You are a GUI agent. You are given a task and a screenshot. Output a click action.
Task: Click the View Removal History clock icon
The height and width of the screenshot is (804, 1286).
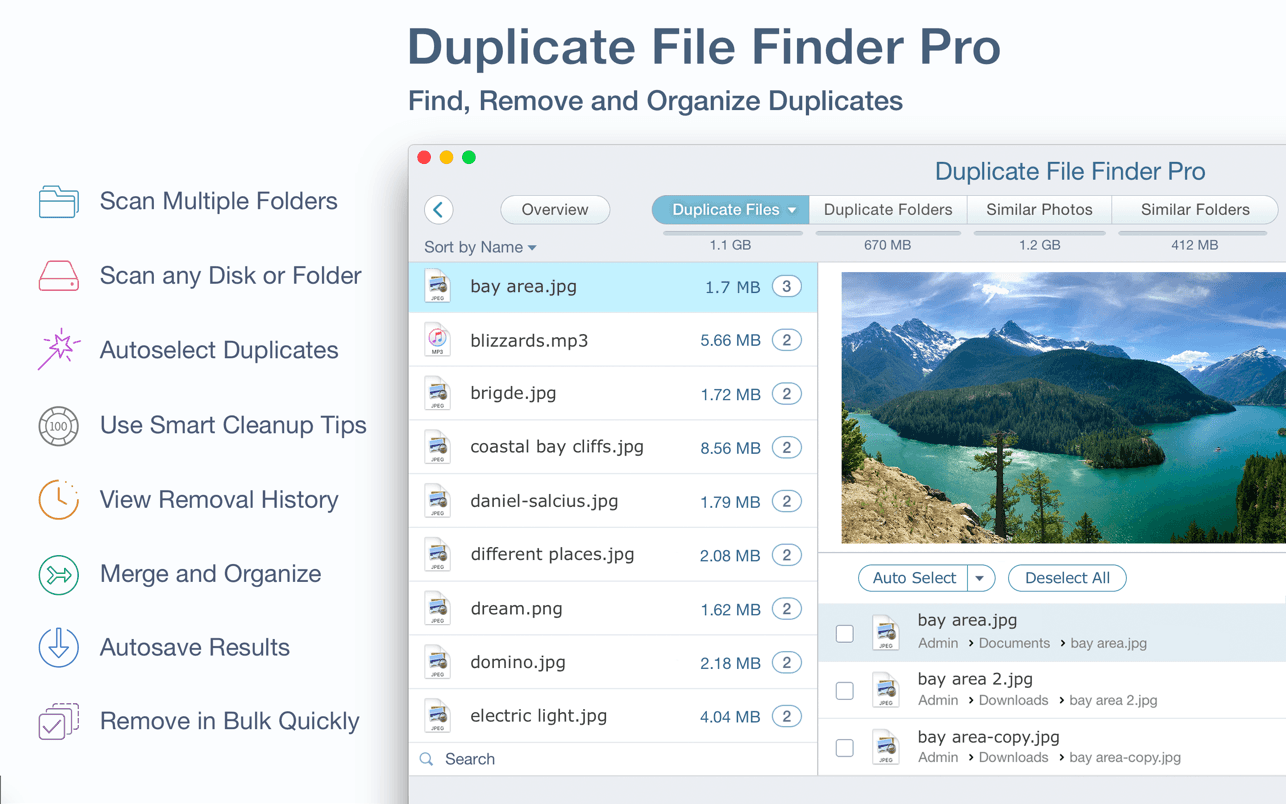click(x=58, y=498)
